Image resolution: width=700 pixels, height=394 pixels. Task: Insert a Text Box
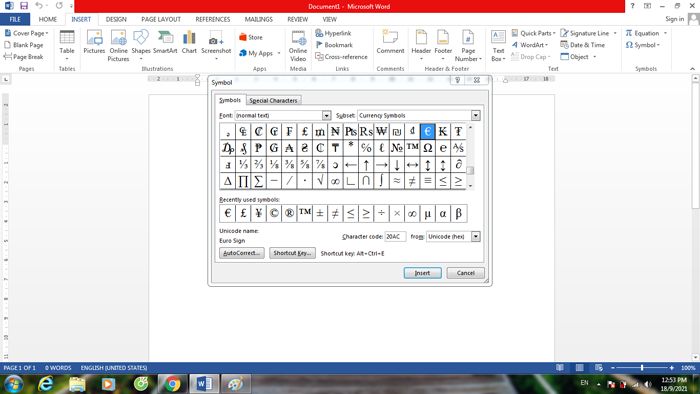(498, 46)
